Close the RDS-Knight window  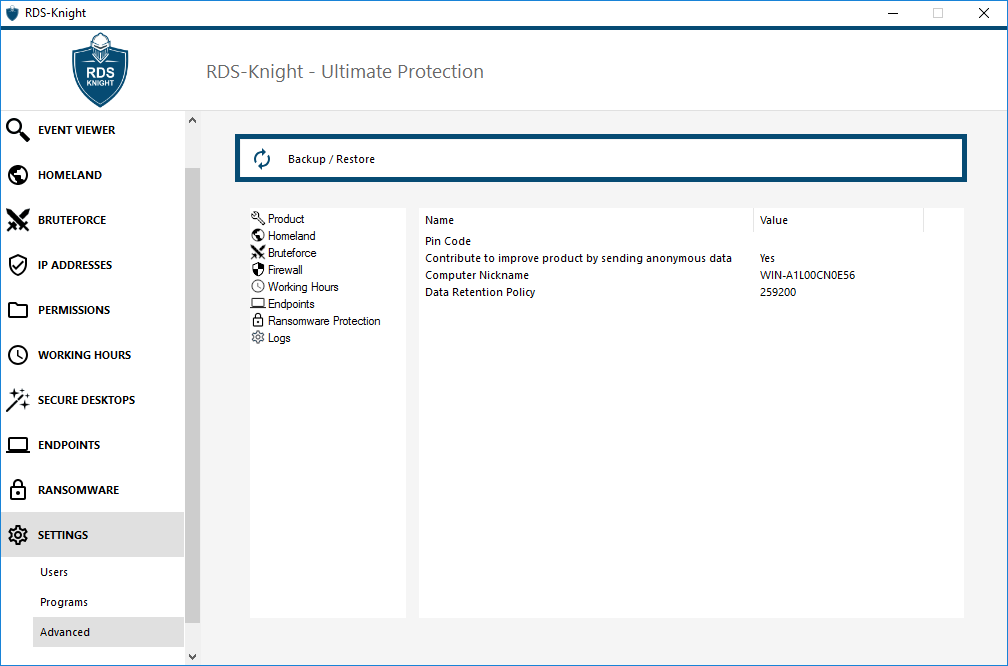[984, 13]
